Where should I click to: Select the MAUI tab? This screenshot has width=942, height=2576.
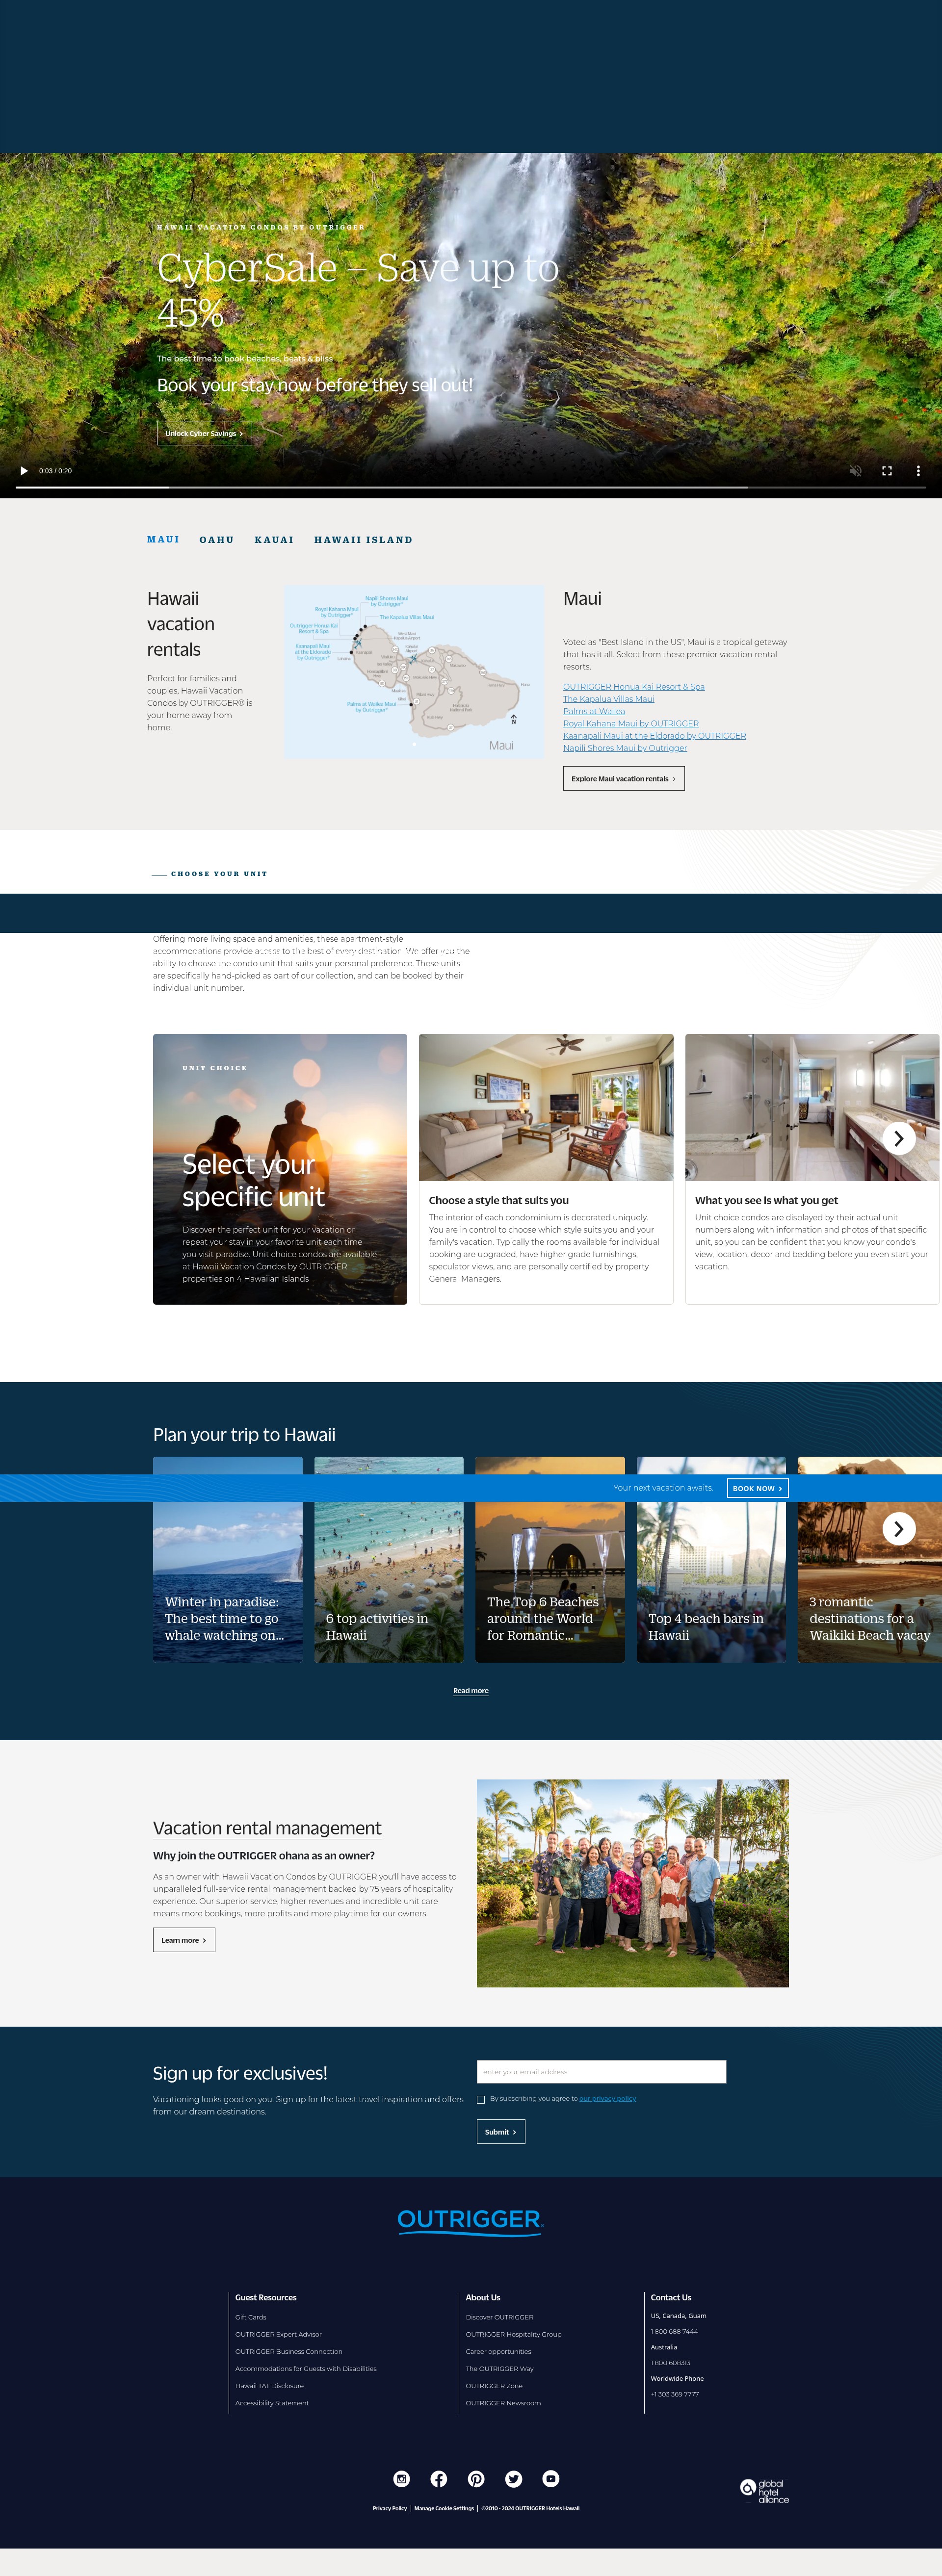pyautogui.click(x=163, y=540)
